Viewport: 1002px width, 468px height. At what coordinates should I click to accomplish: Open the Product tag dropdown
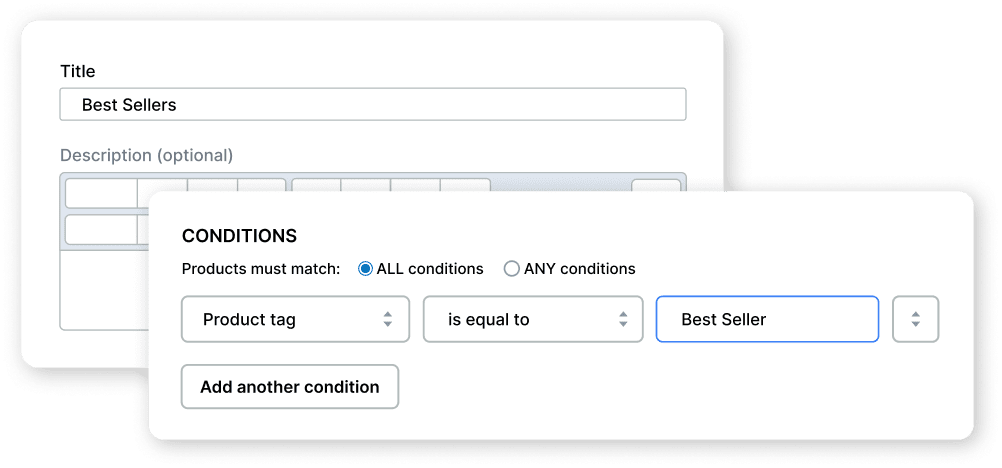(295, 320)
